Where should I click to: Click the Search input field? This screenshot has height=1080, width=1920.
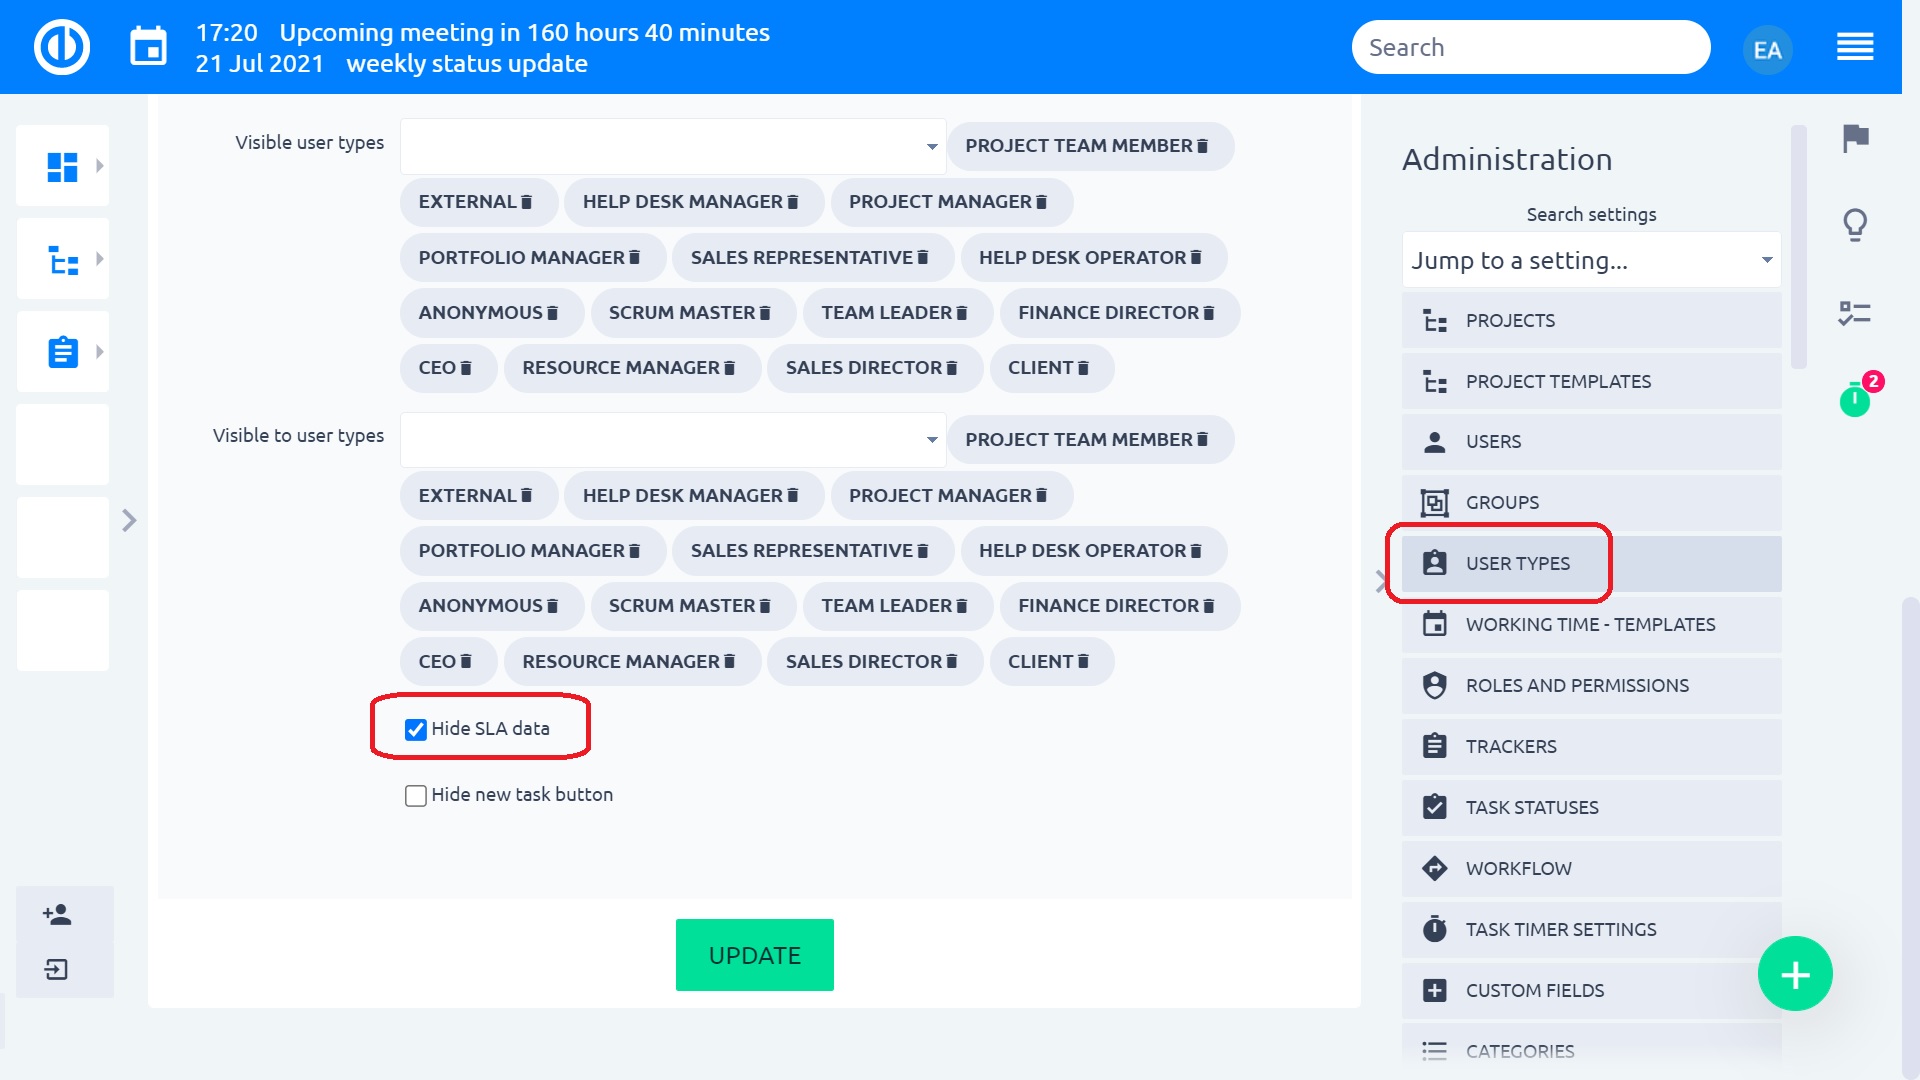point(1530,47)
